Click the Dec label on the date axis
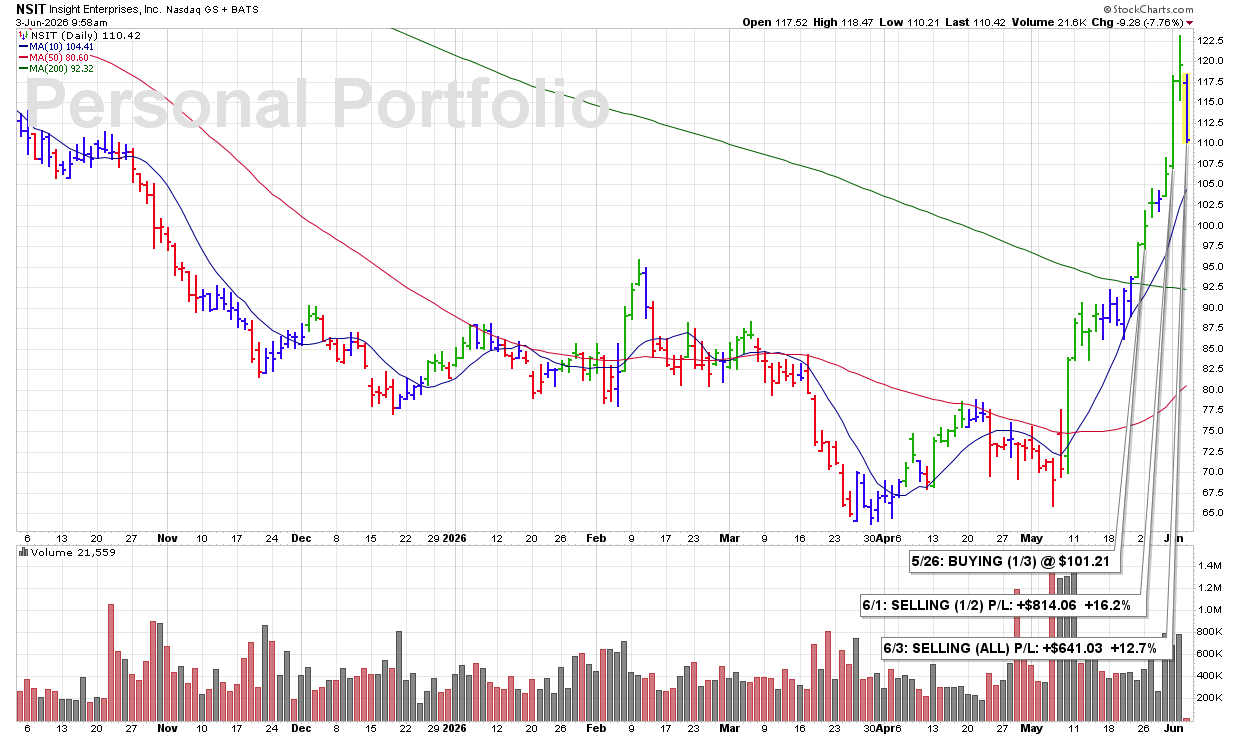 (301, 536)
